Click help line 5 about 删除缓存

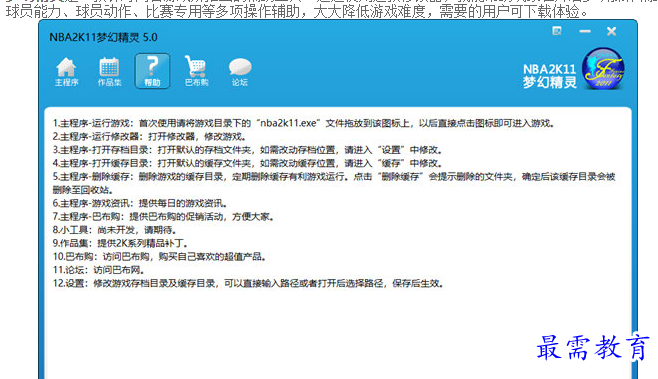pos(334,183)
